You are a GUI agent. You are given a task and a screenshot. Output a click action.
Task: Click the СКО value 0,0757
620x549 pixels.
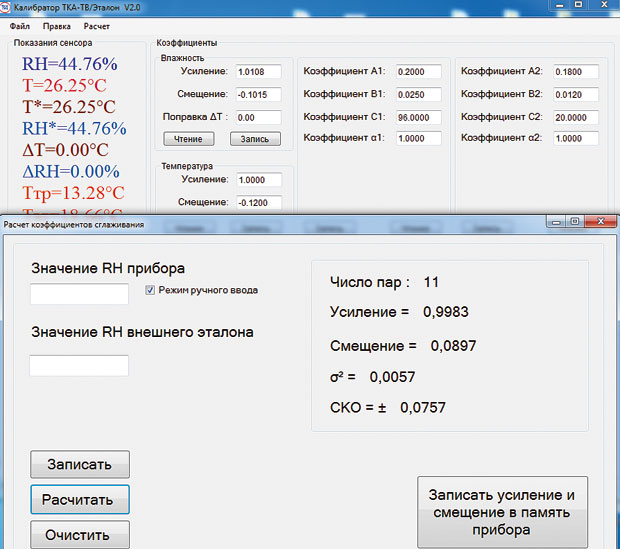[423, 408]
